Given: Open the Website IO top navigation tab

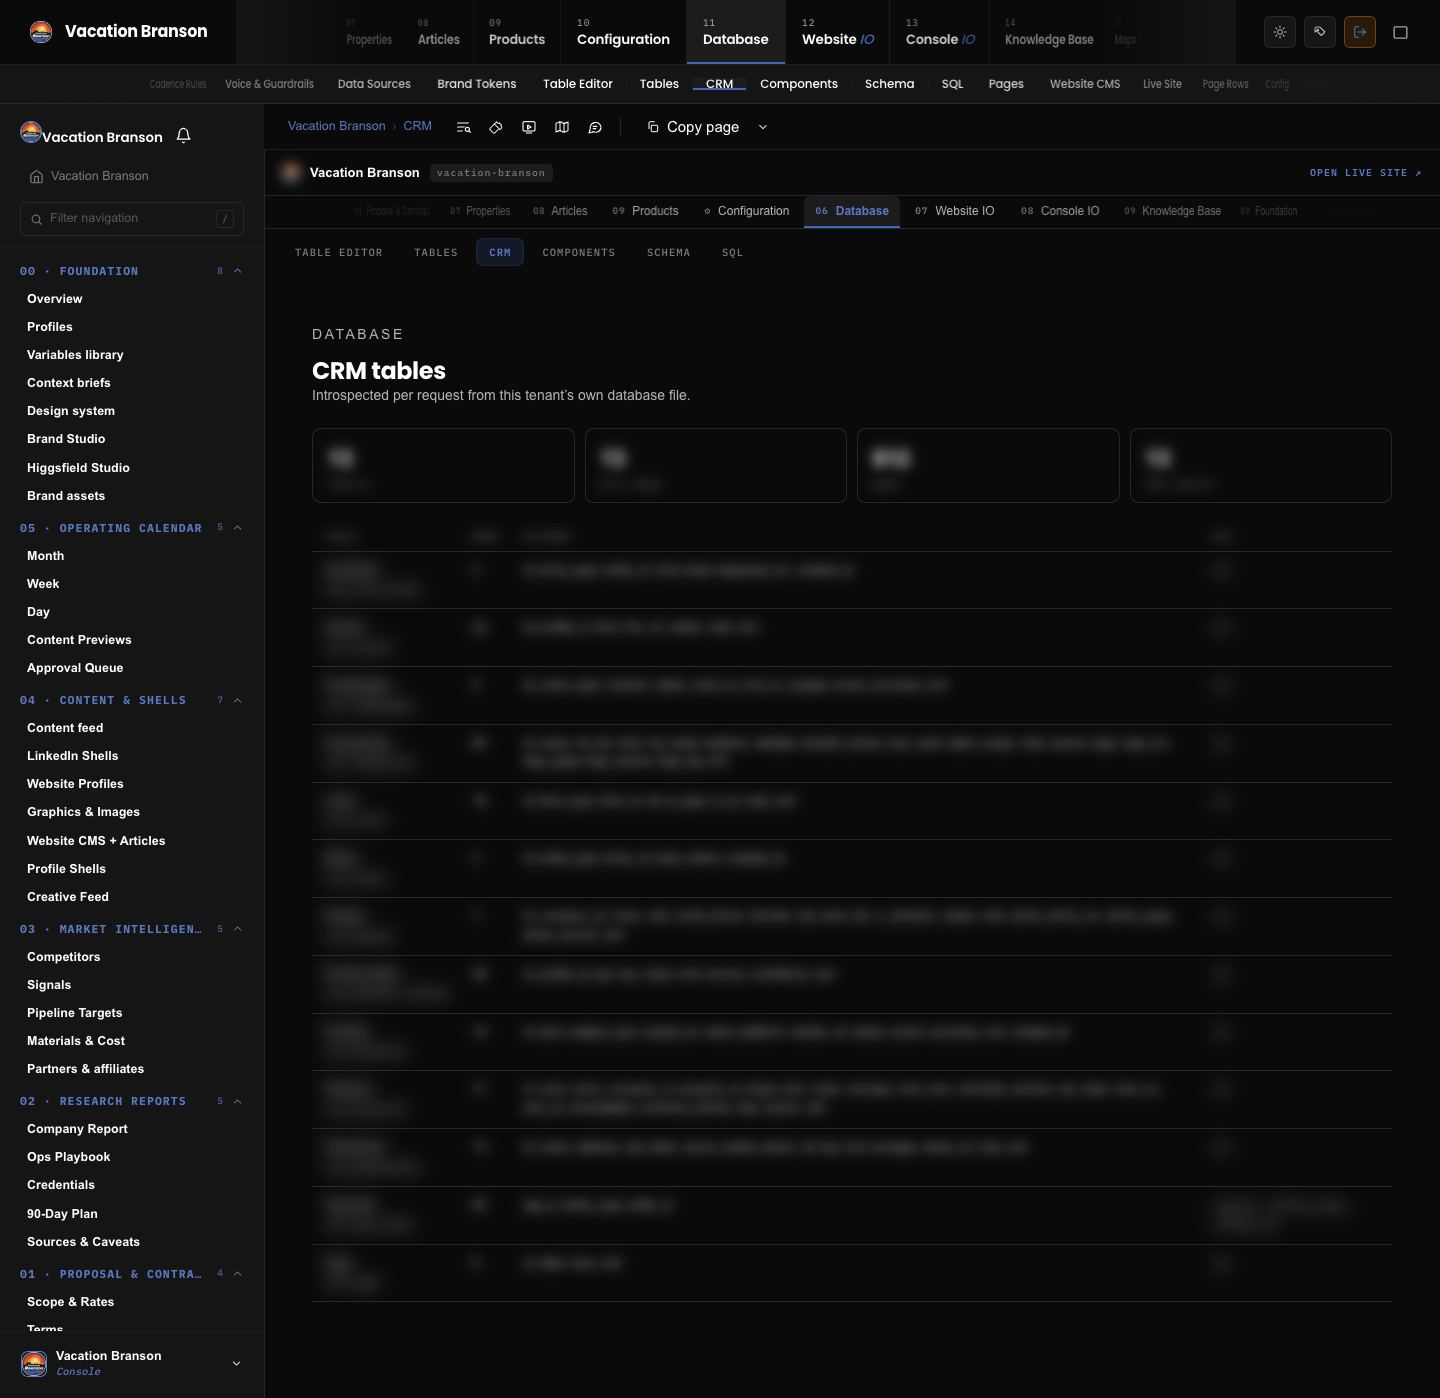Looking at the screenshot, I should coord(838,32).
